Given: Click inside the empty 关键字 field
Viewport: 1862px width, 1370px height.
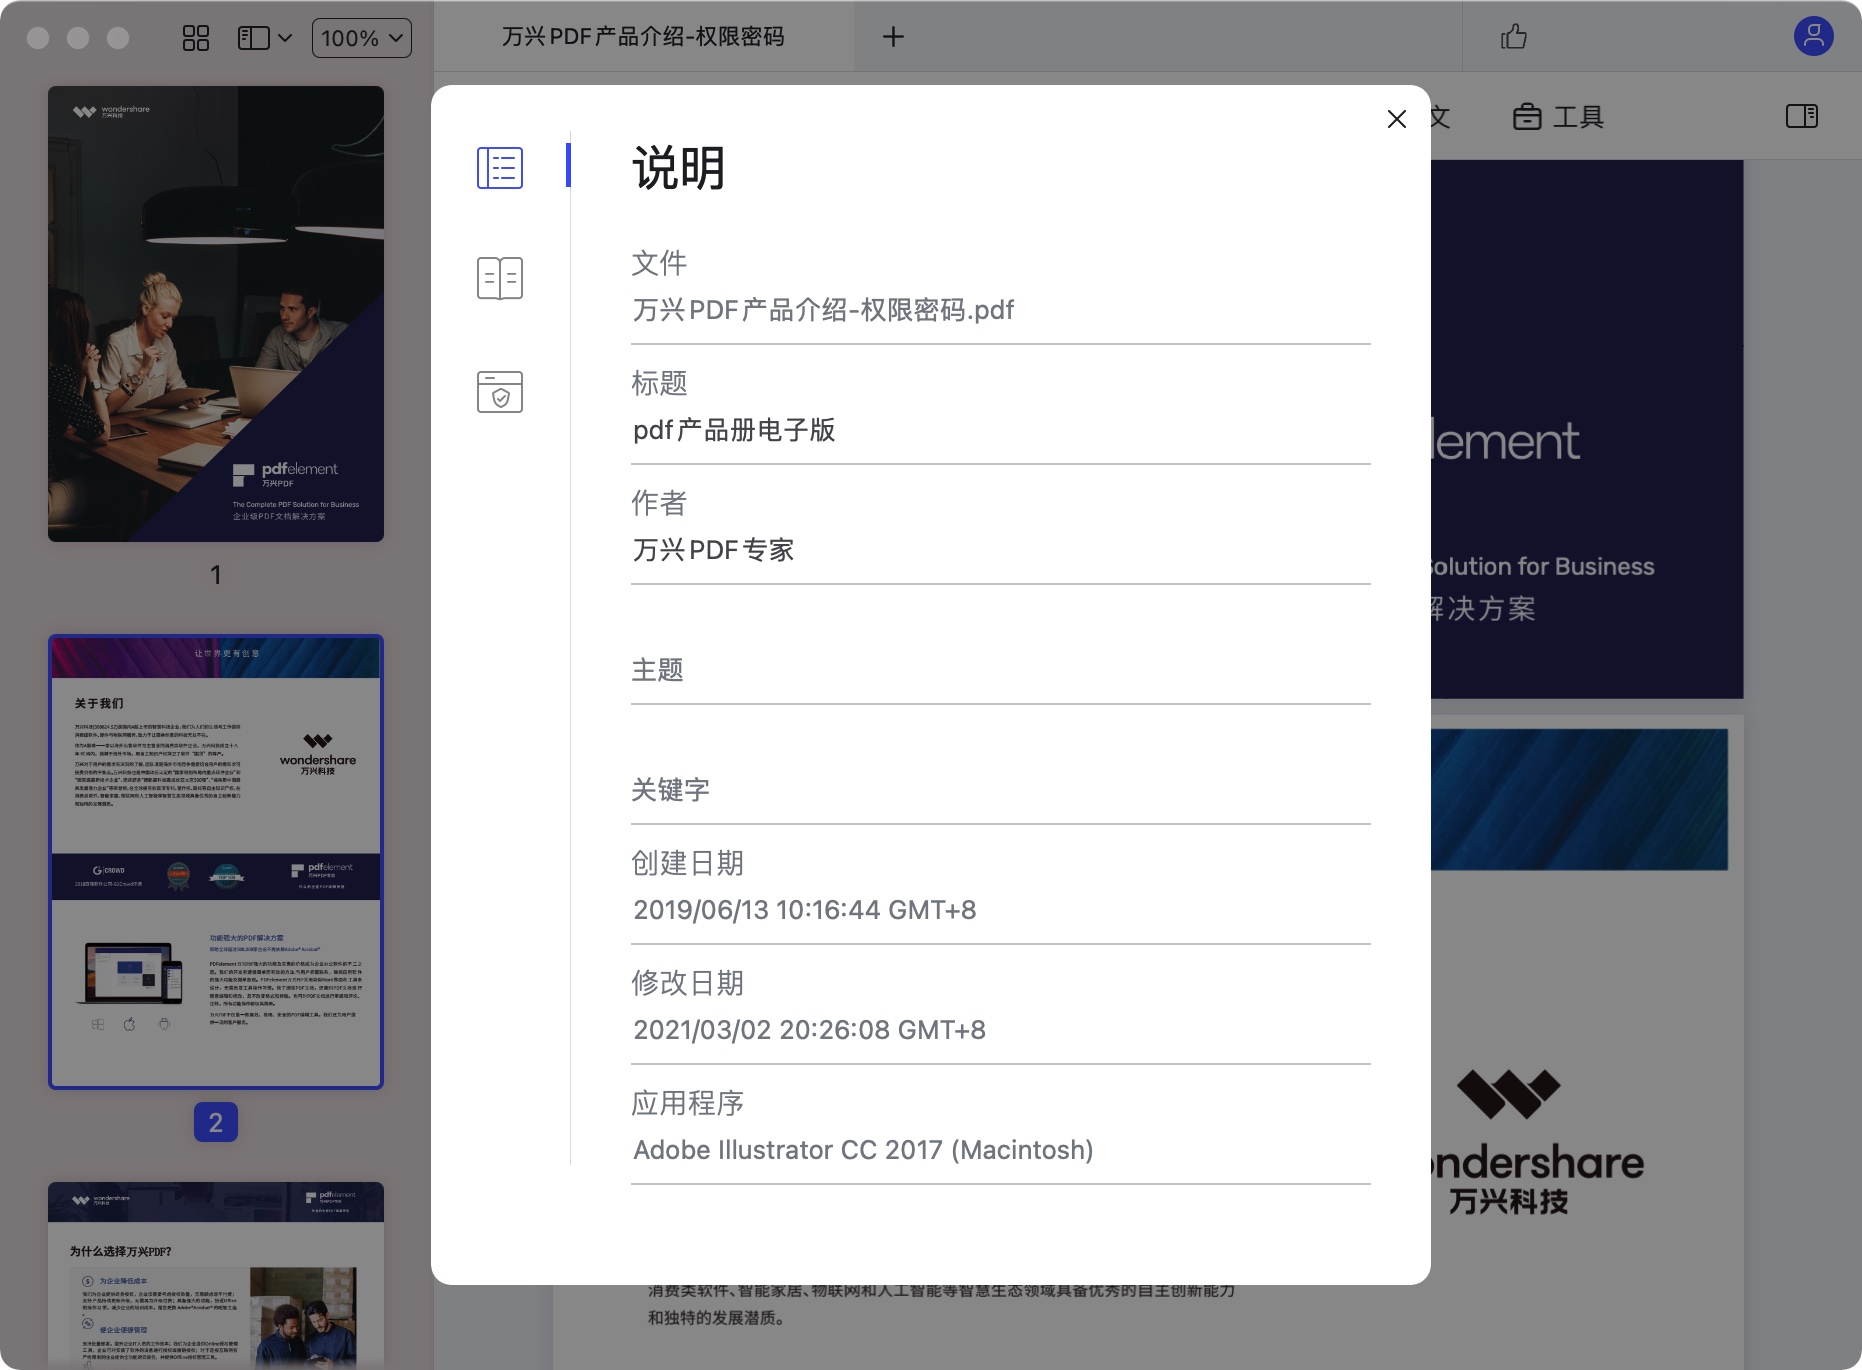Looking at the screenshot, I should [999, 812].
